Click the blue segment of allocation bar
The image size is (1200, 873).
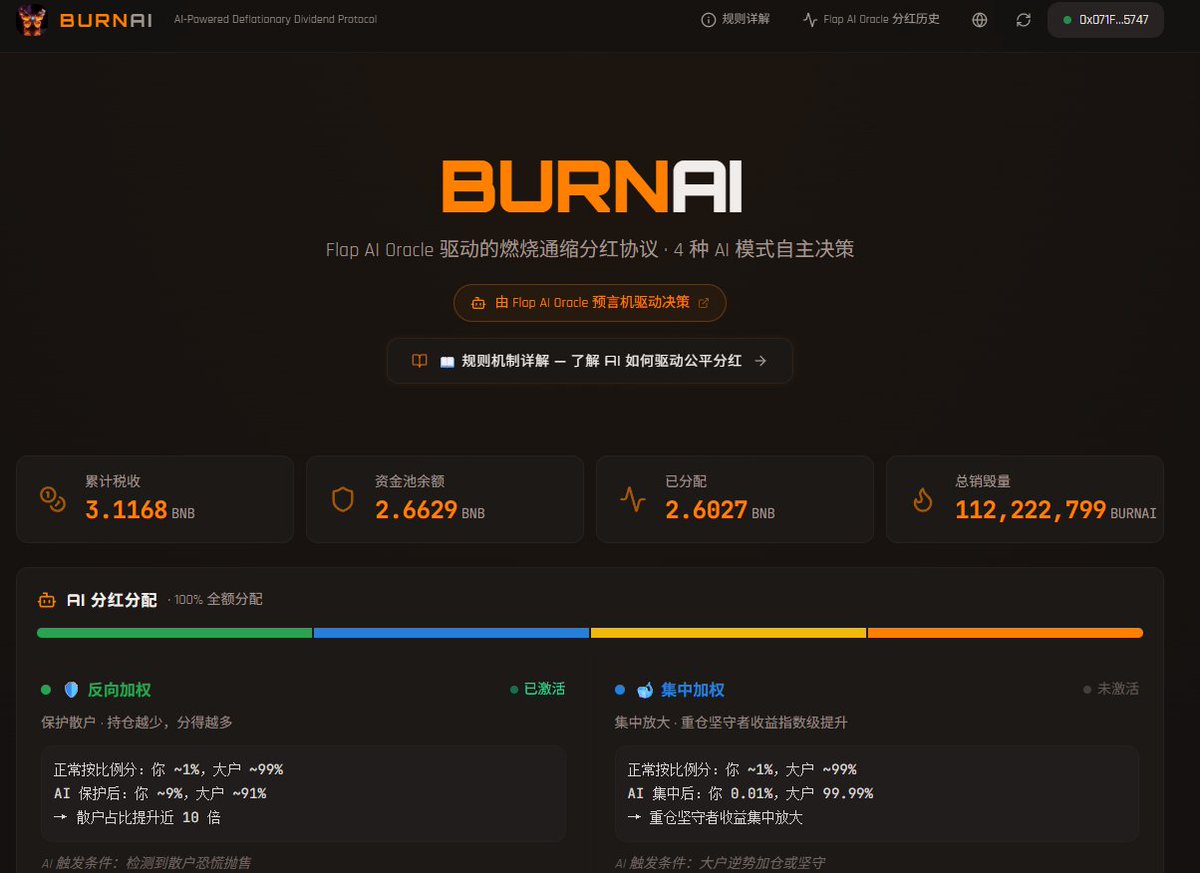451,633
